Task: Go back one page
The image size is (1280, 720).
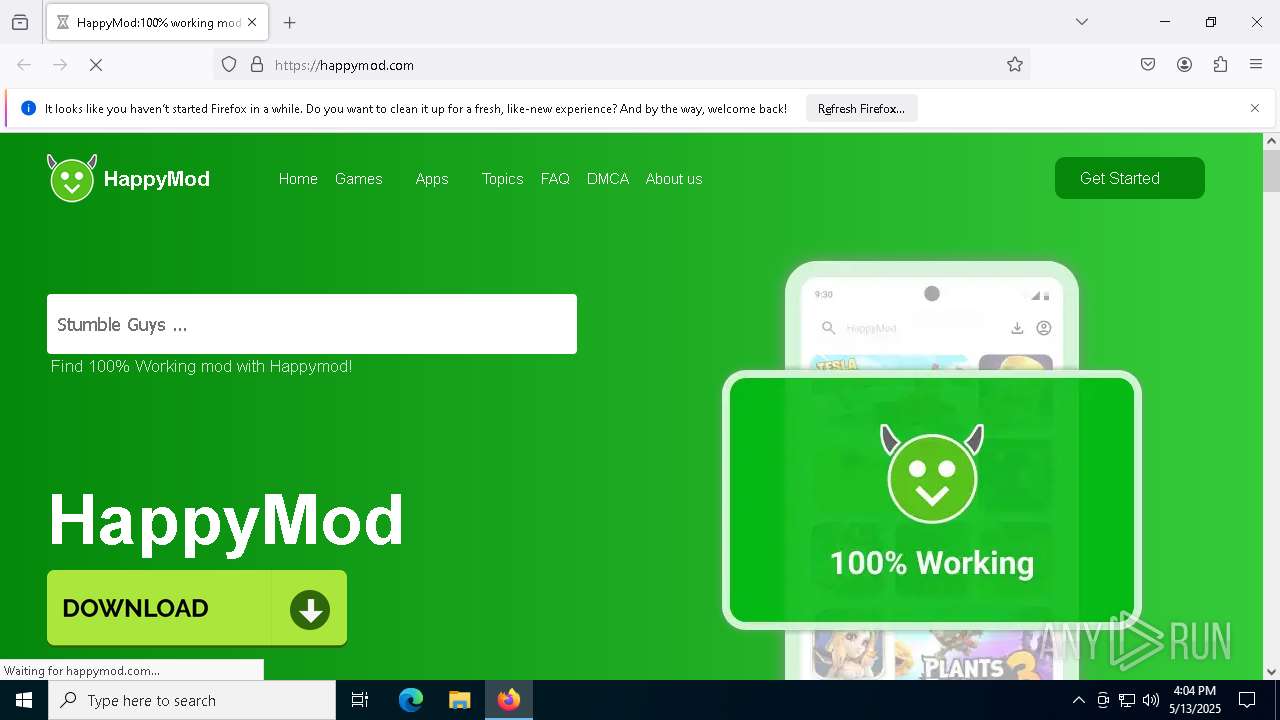Action: (x=24, y=65)
